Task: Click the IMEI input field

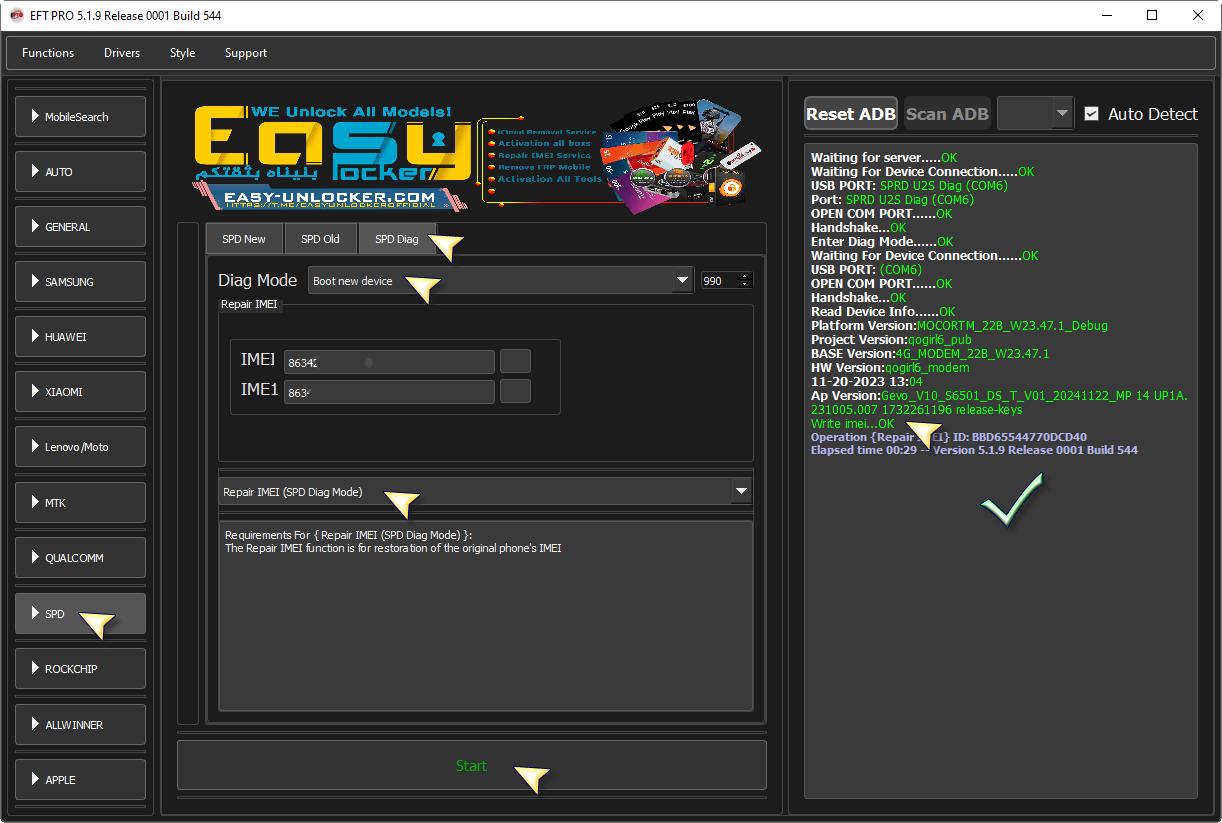Action: 389,362
